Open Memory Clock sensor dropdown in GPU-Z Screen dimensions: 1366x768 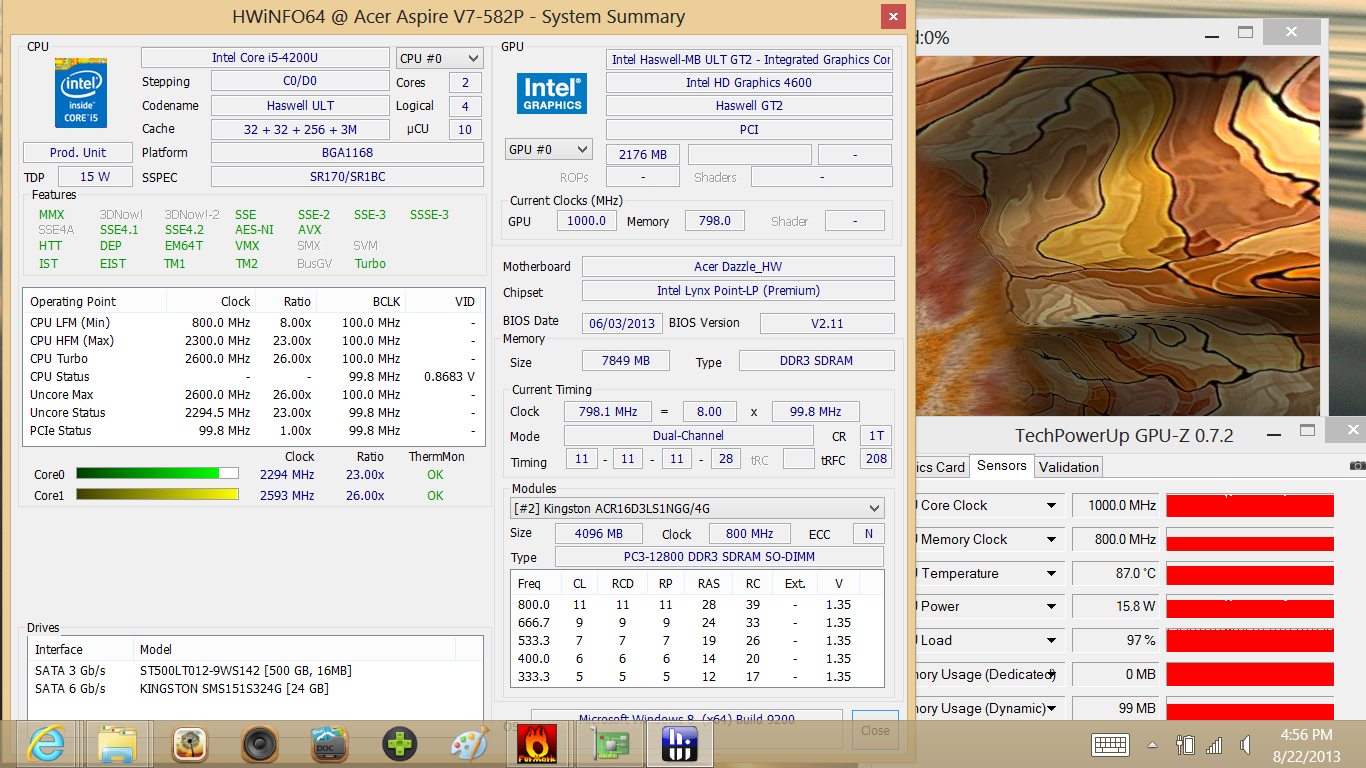(1051, 540)
